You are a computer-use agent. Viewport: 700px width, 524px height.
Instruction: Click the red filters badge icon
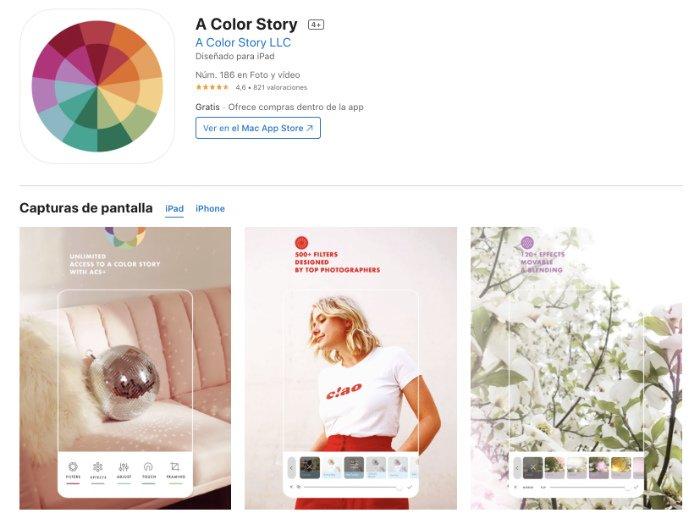click(x=302, y=243)
